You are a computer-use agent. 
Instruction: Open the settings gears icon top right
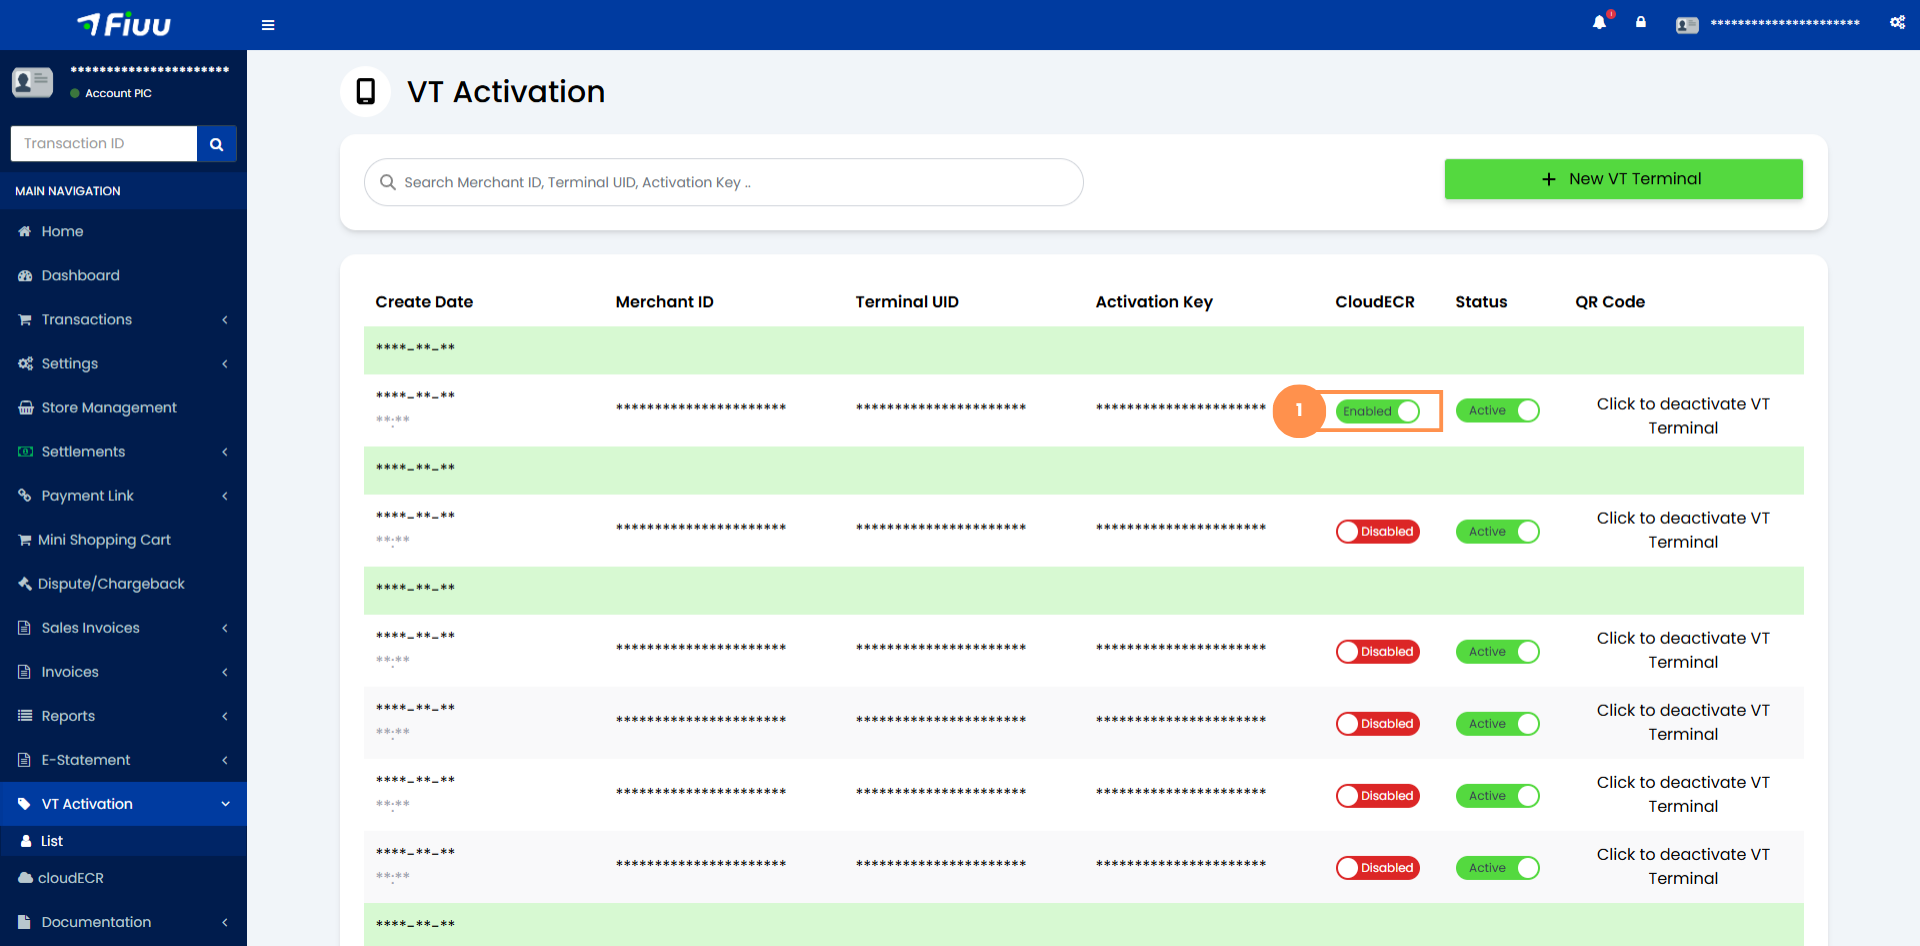1897,22
